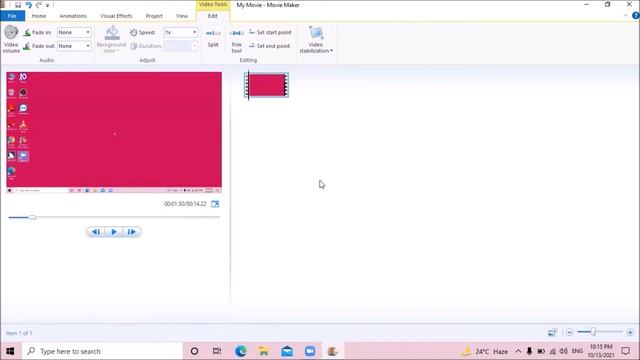The width and height of the screenshot is (640, 360).
Task: Click the preview seek bar handle
Action: [32, 217]
